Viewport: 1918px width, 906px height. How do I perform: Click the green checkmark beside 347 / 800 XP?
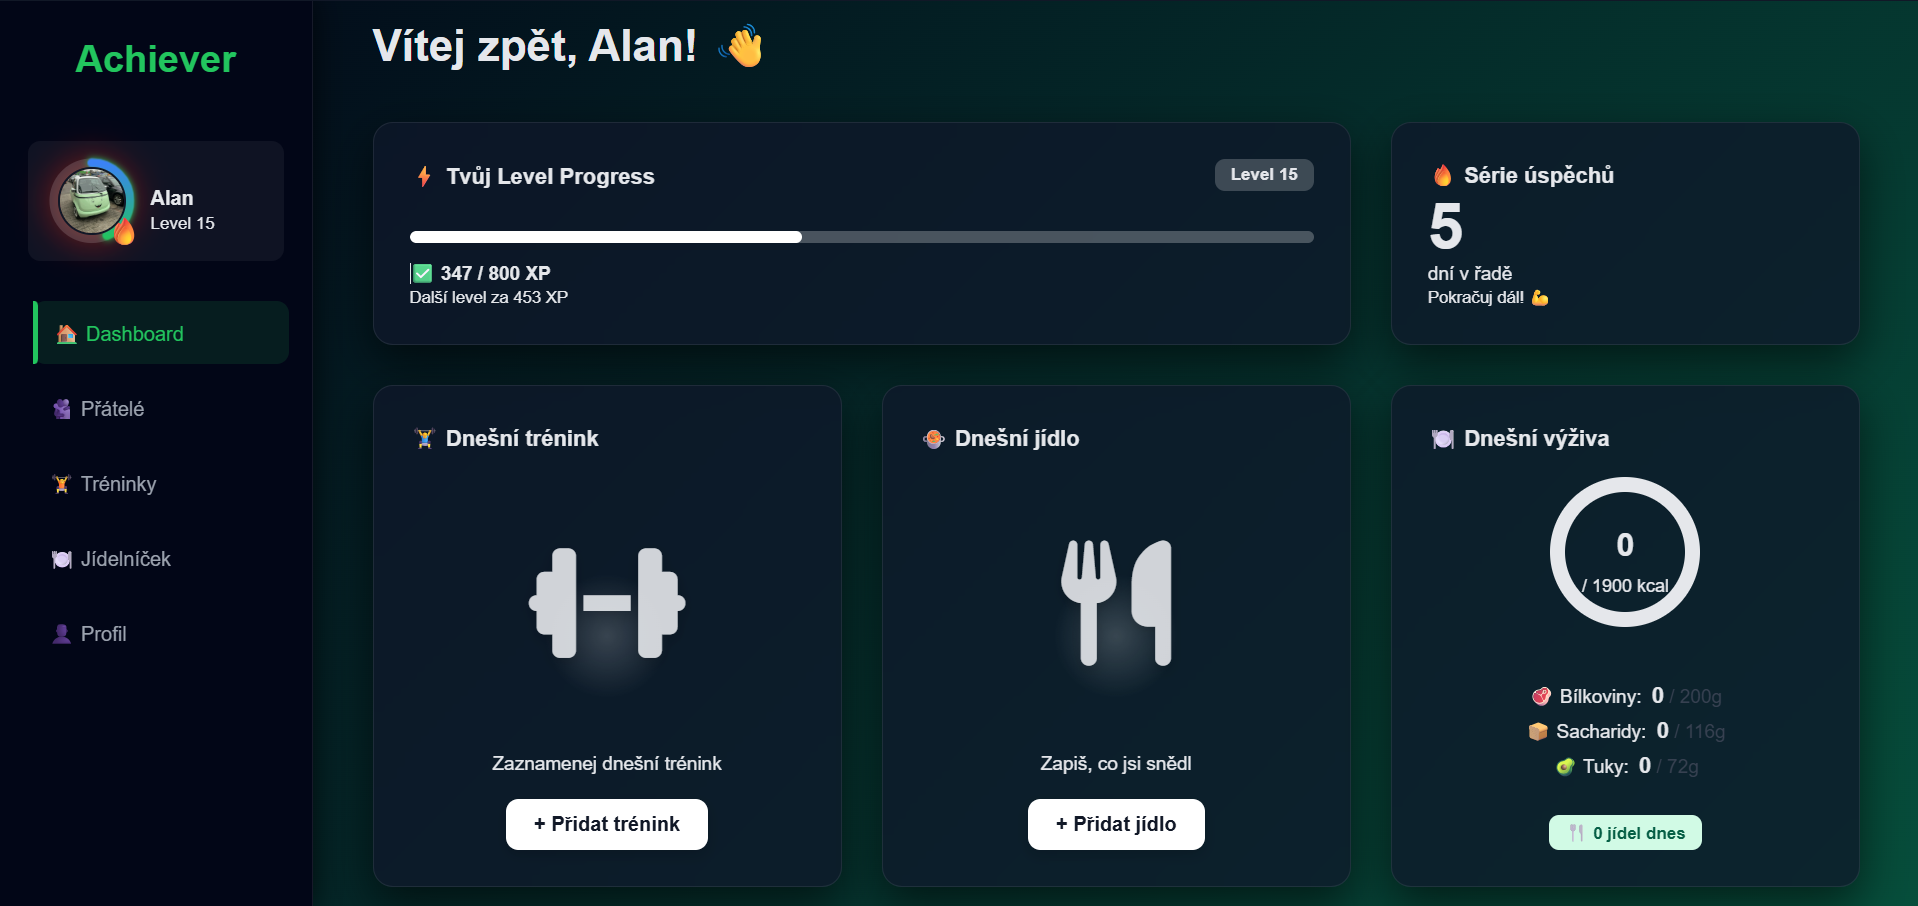tap(422, 274)
